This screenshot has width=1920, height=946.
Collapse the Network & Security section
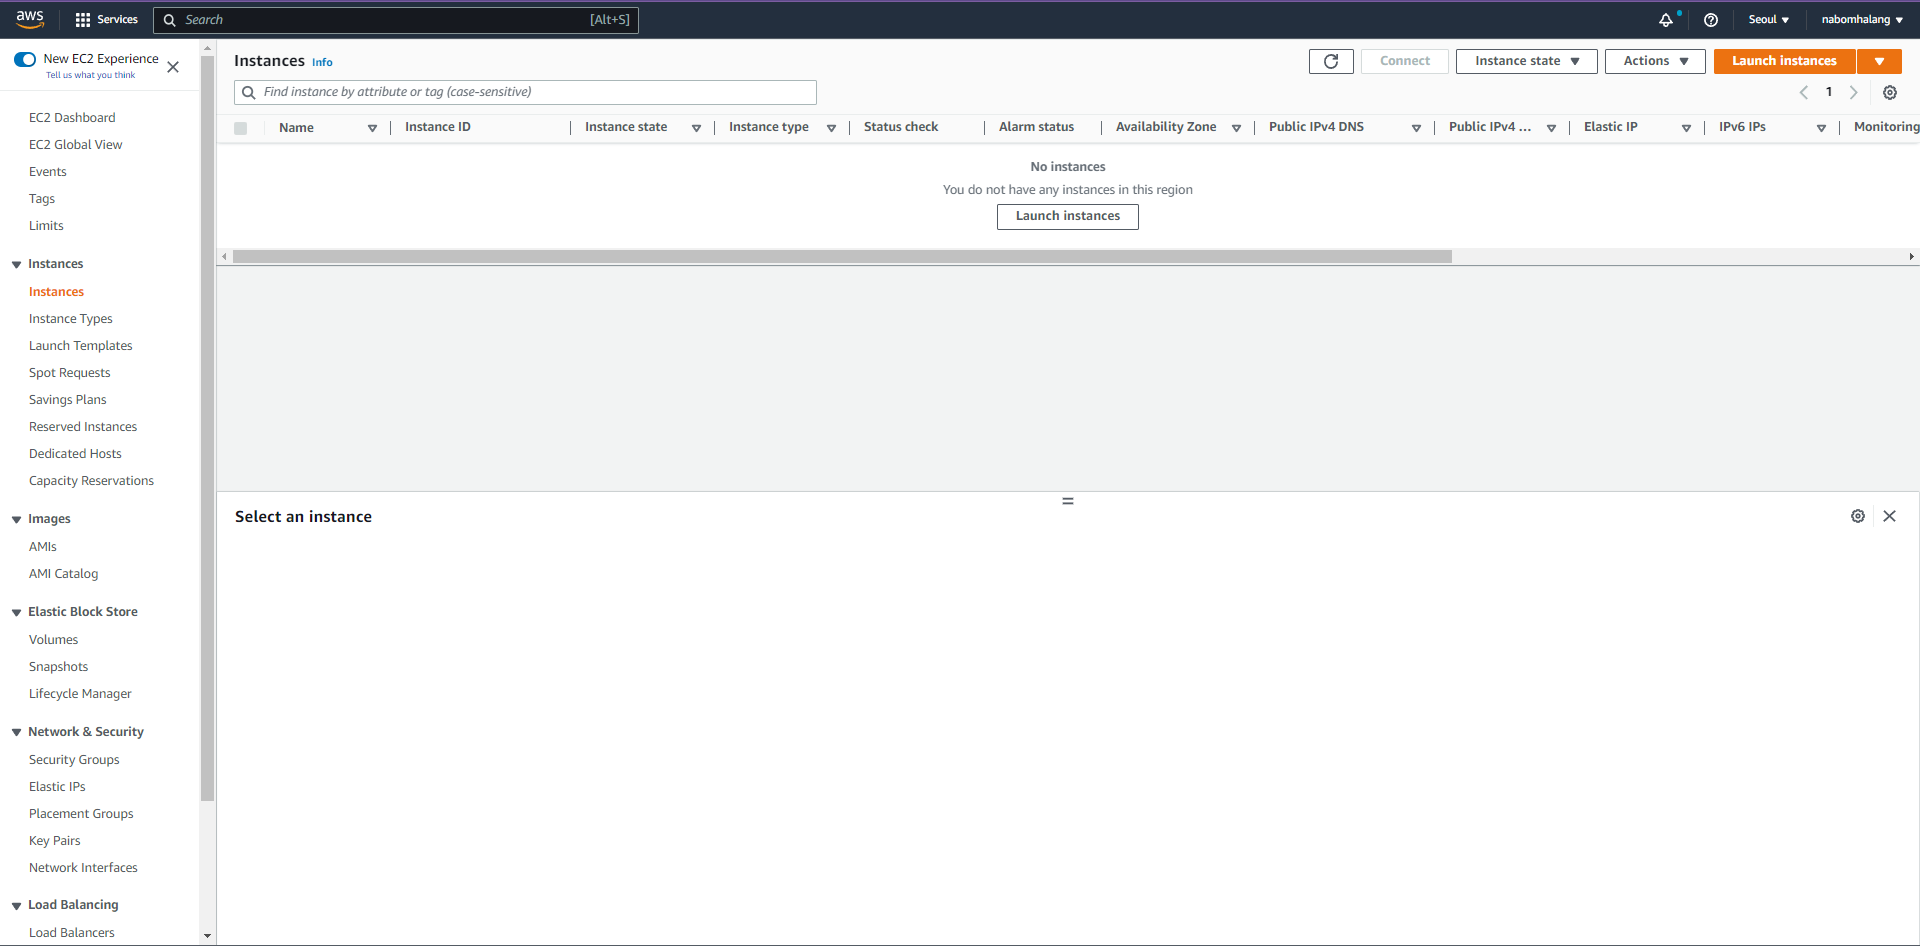pos(16,733)
